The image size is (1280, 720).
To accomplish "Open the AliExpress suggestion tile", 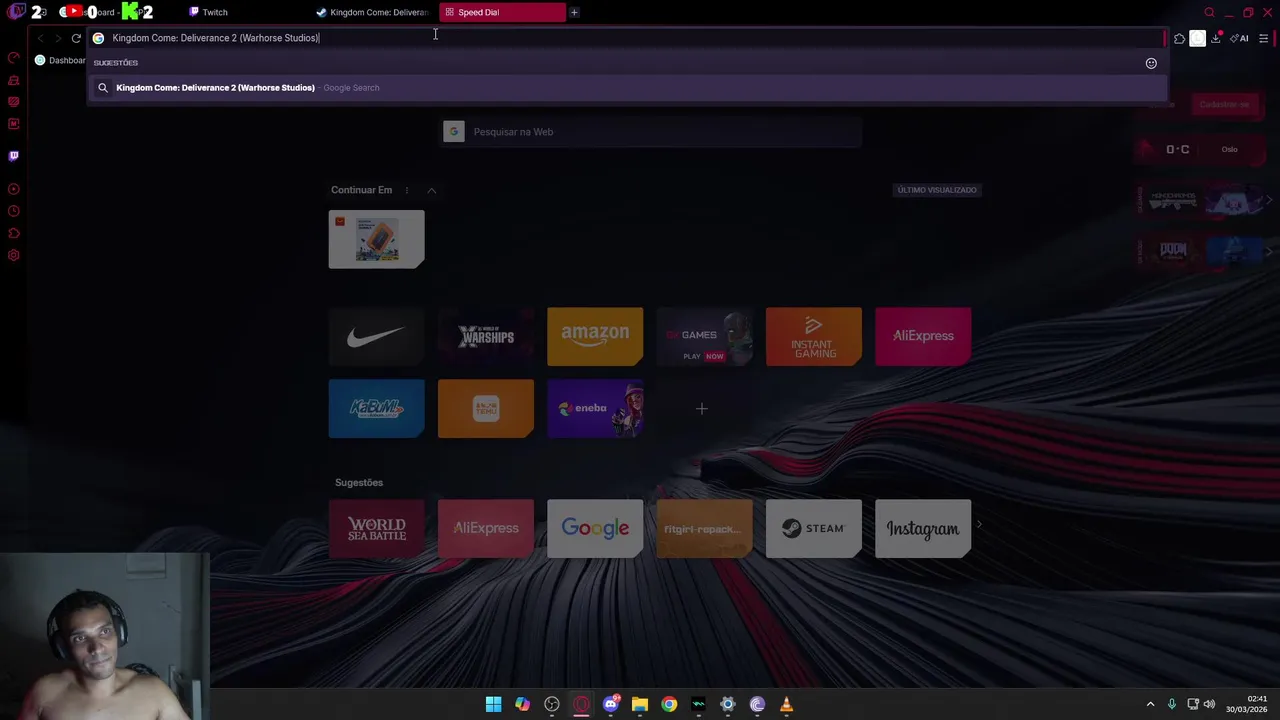I will pyautogui.click(x=485, y=528).
